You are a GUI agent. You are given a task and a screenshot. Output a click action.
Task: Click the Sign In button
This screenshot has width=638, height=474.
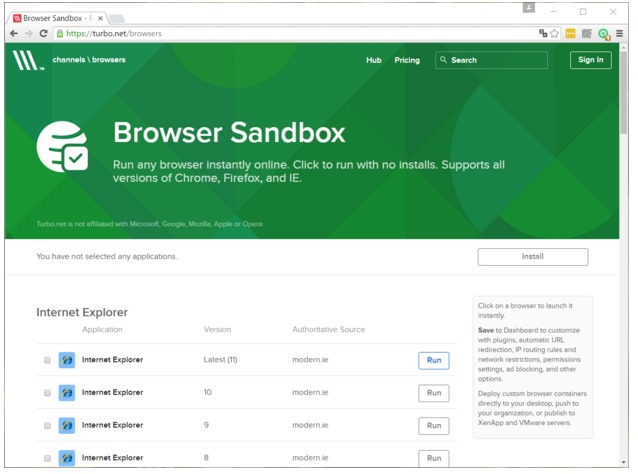(590, 60)
